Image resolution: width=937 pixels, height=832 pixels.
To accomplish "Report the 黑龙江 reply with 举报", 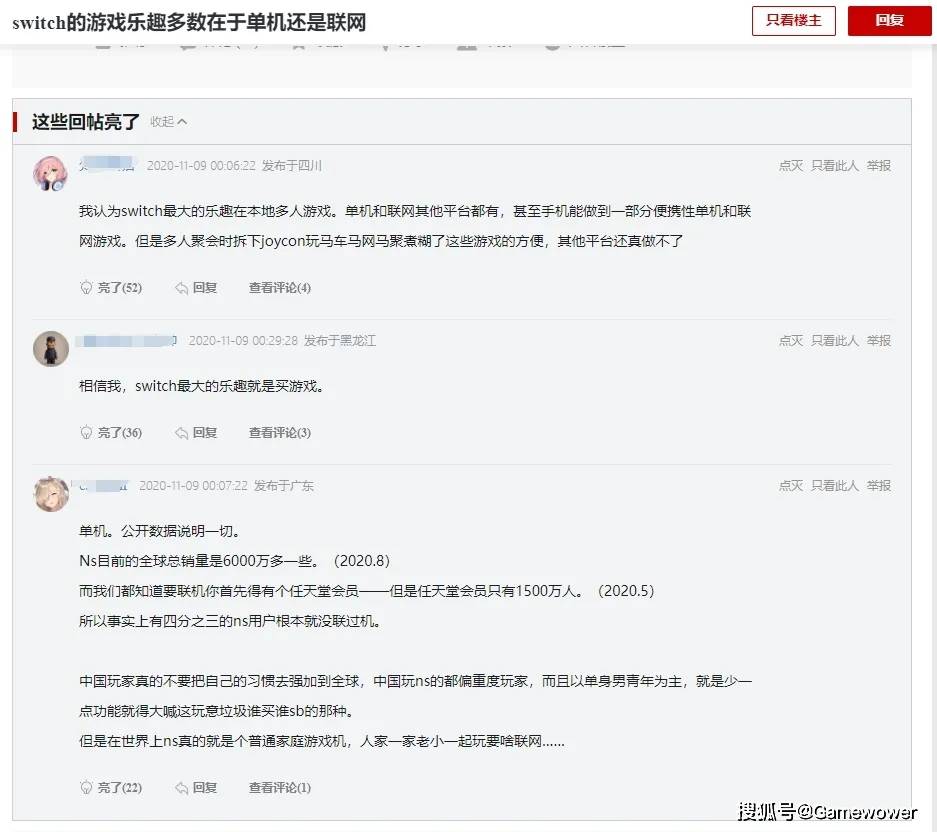I will pos(878,341).
